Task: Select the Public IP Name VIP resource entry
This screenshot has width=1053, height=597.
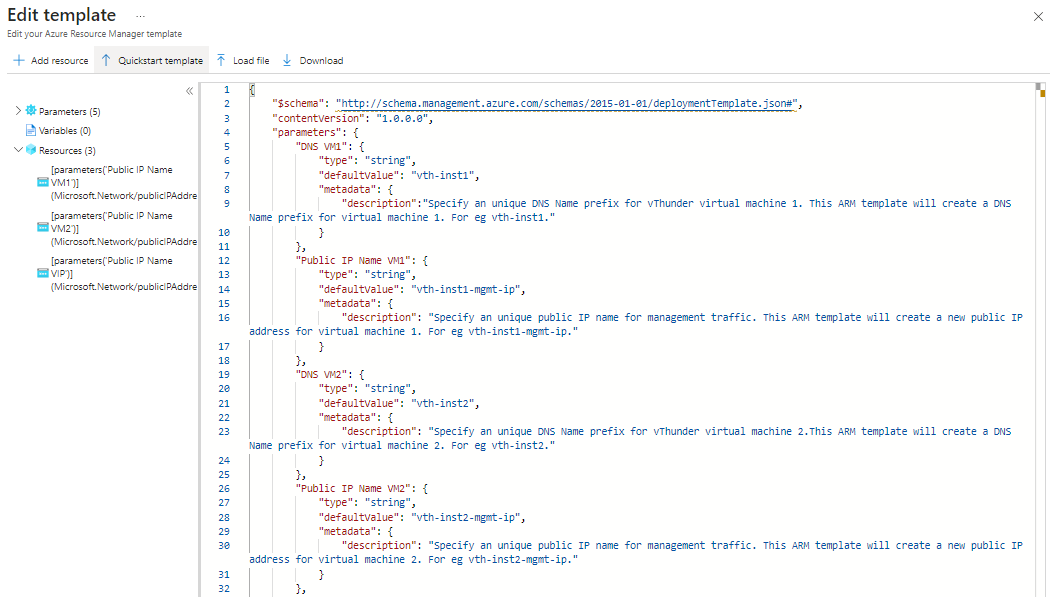Action: (124, 273)
